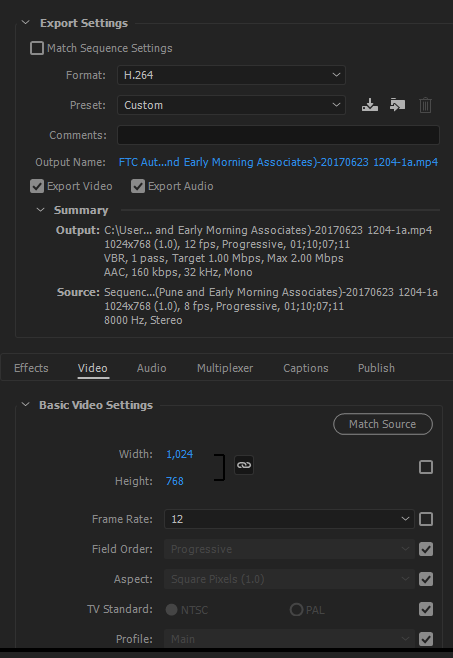Check the match source box for Width and Height
This screenshot has width=453, height=658.
click(426, 467)
